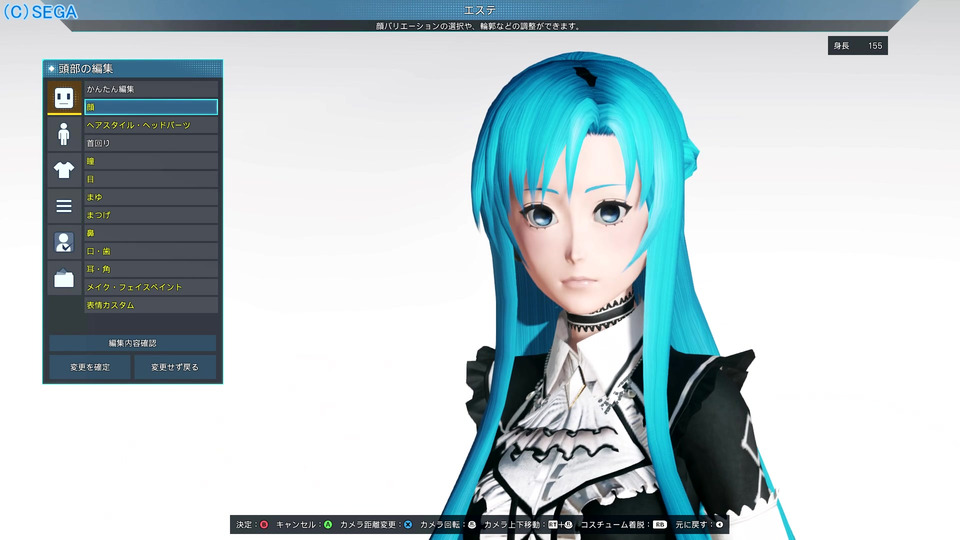Open the body editing figure icon
Screen dimensions: 960x540
point(64,134)
